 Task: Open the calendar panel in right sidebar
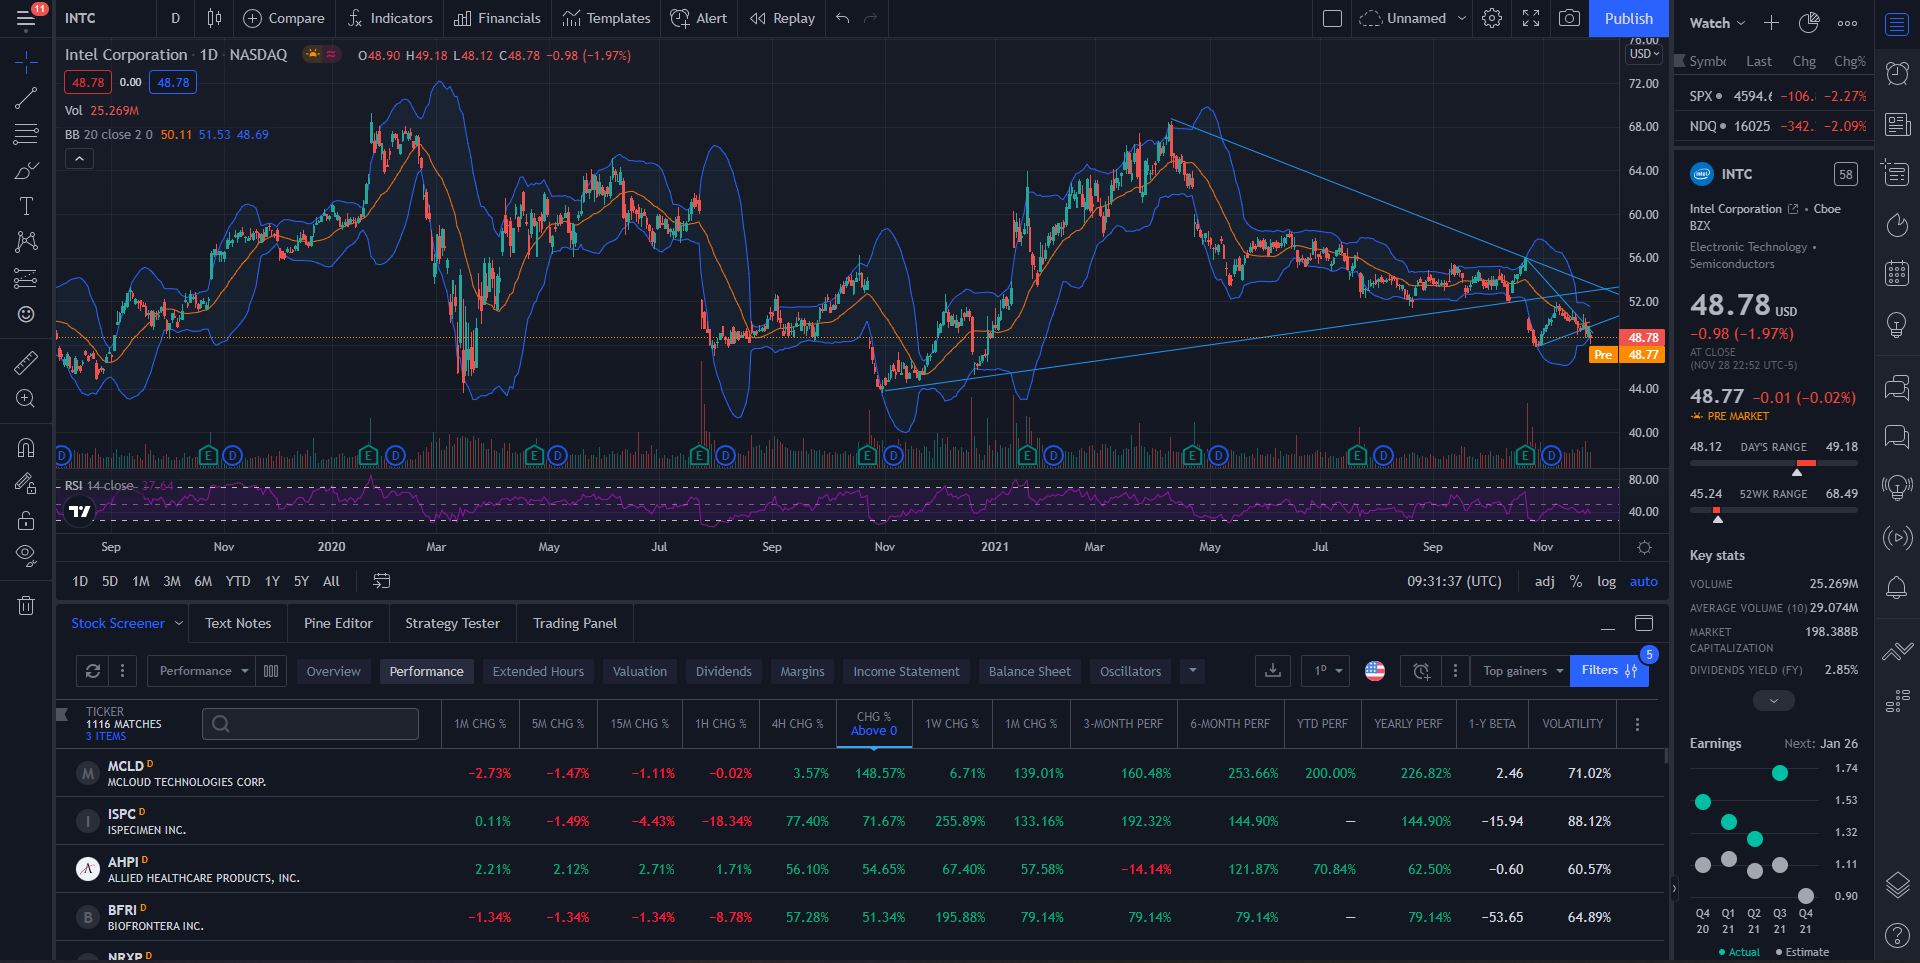[x=1897, y=273]
